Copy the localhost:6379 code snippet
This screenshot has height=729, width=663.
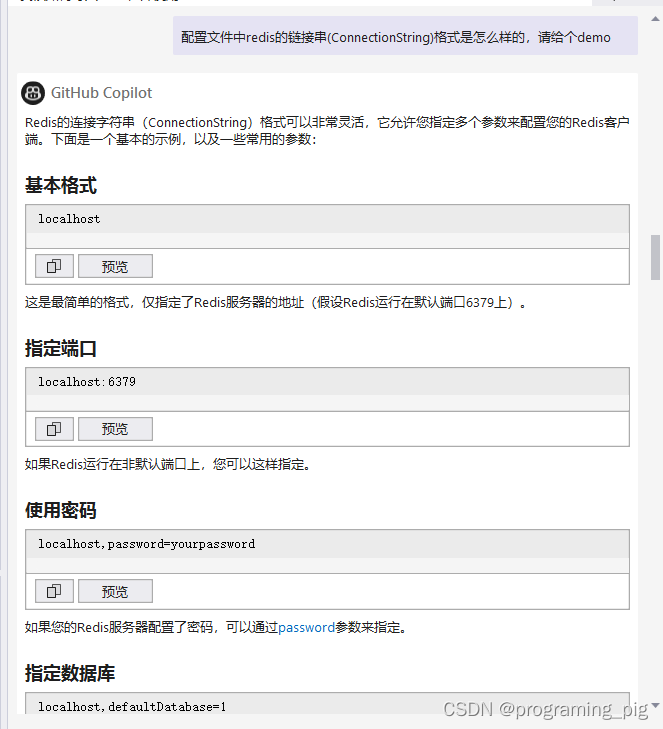tap(54, 429)
